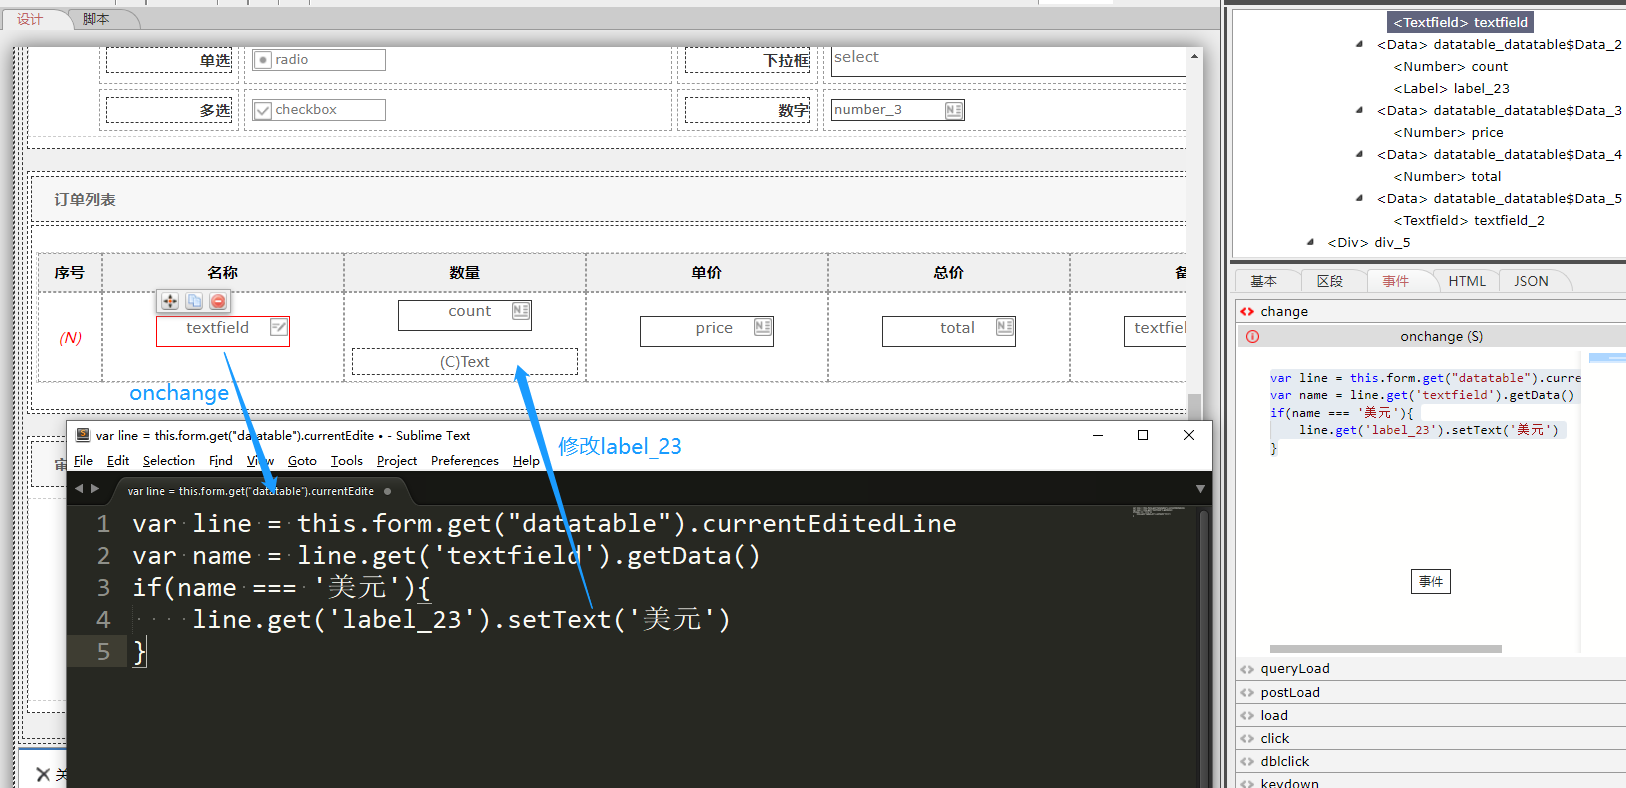The height and width of the screenshot is (788, 1626).
Task: Open the 基本 properties tab
Action: click(x=1263, y=281)
